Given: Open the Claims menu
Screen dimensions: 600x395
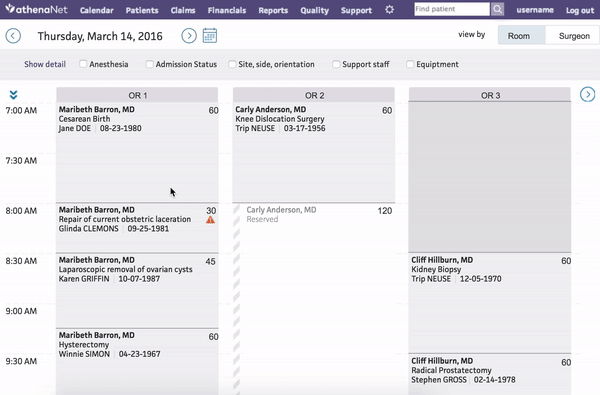Looking at the screenshot, I should (x=183, y=10).
